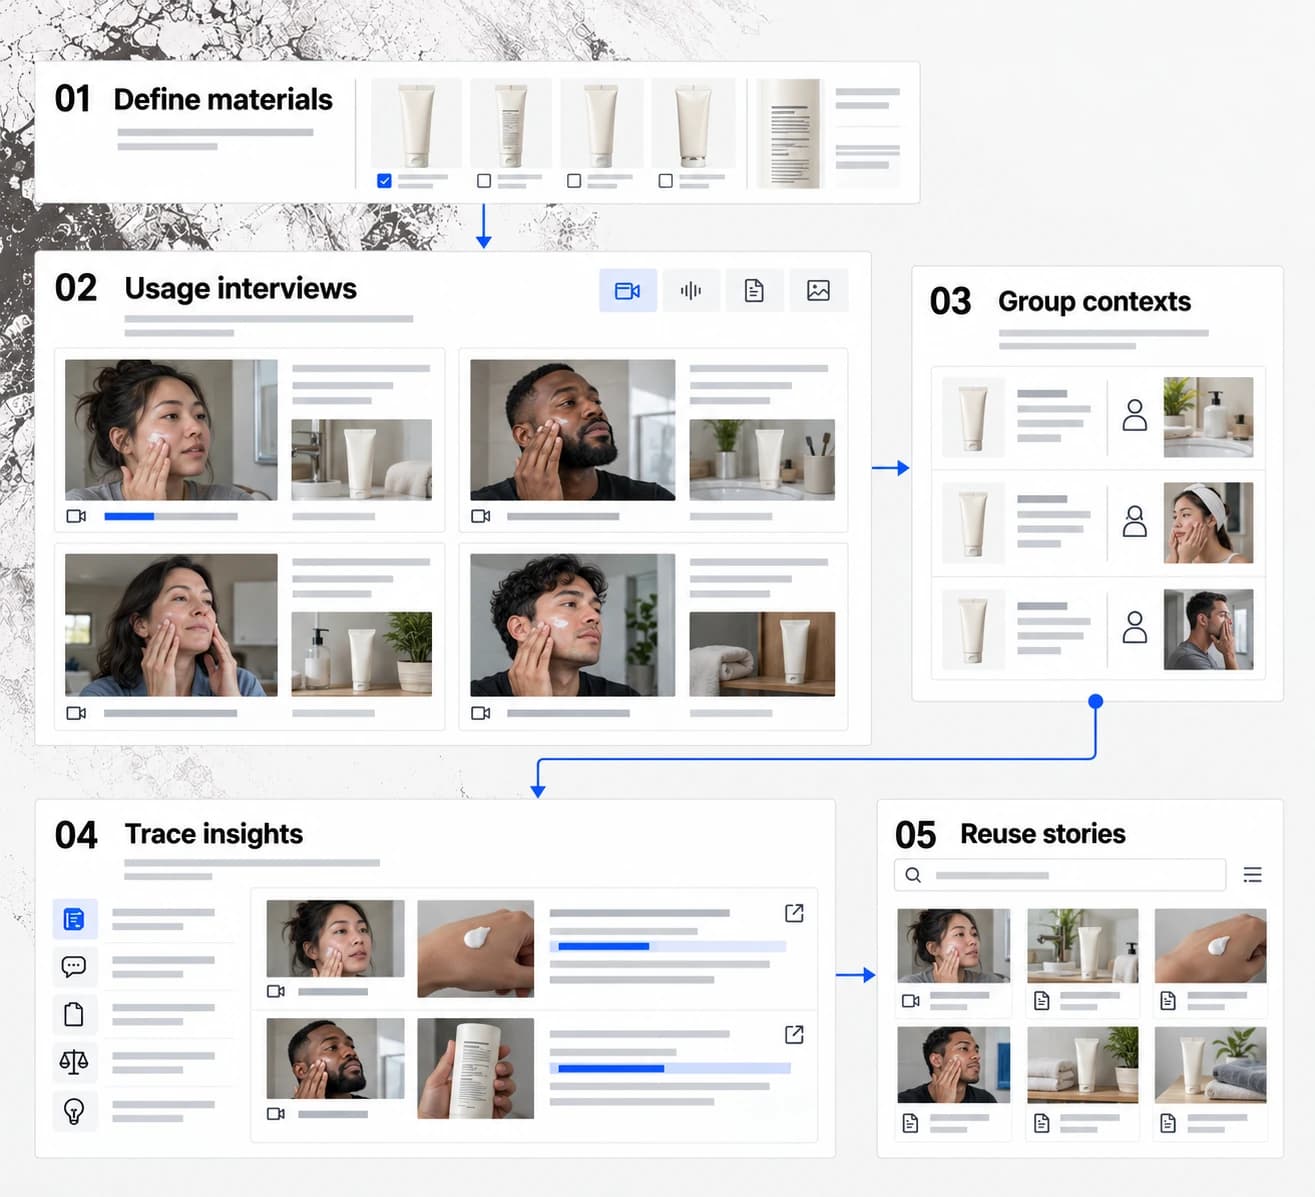Click the lightbulb icon in Trace insights
Screen dimensions: 1315x1197
coord(74,1111)
